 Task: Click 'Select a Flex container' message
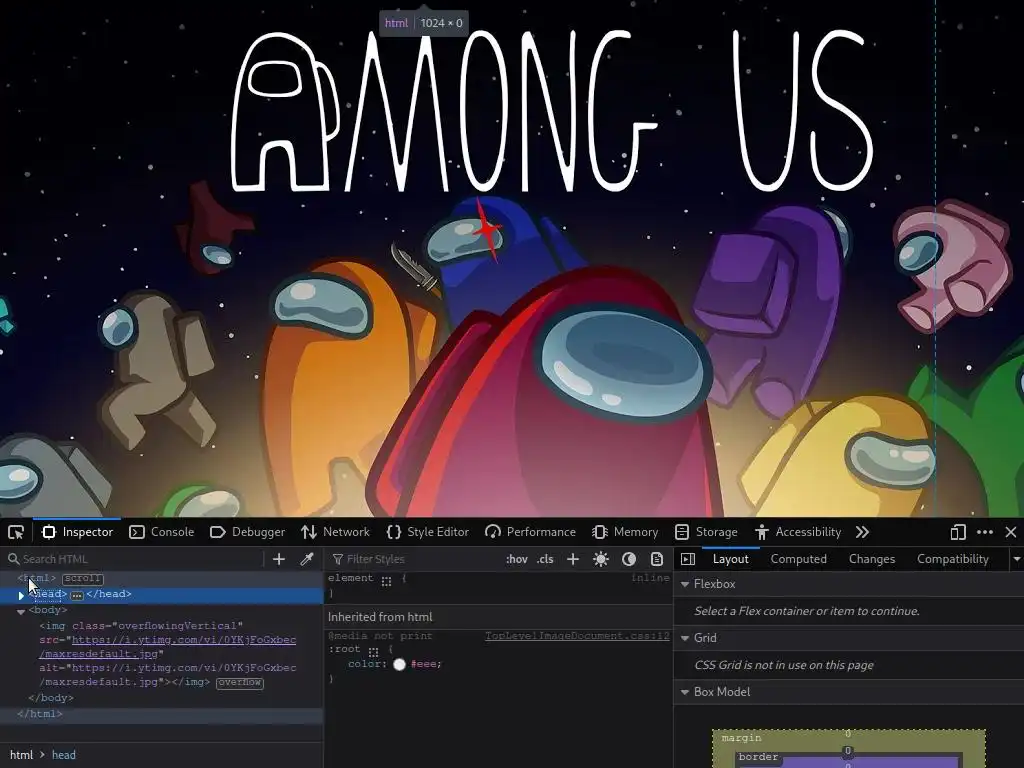pyautogui.click(x=807, y=611)
